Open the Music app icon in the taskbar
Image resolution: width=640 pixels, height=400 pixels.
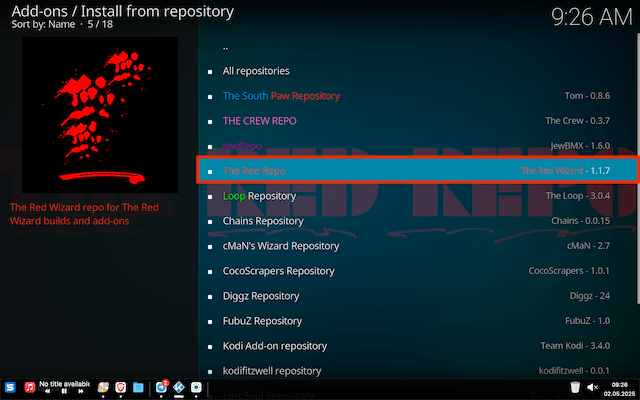click(29, 387)
